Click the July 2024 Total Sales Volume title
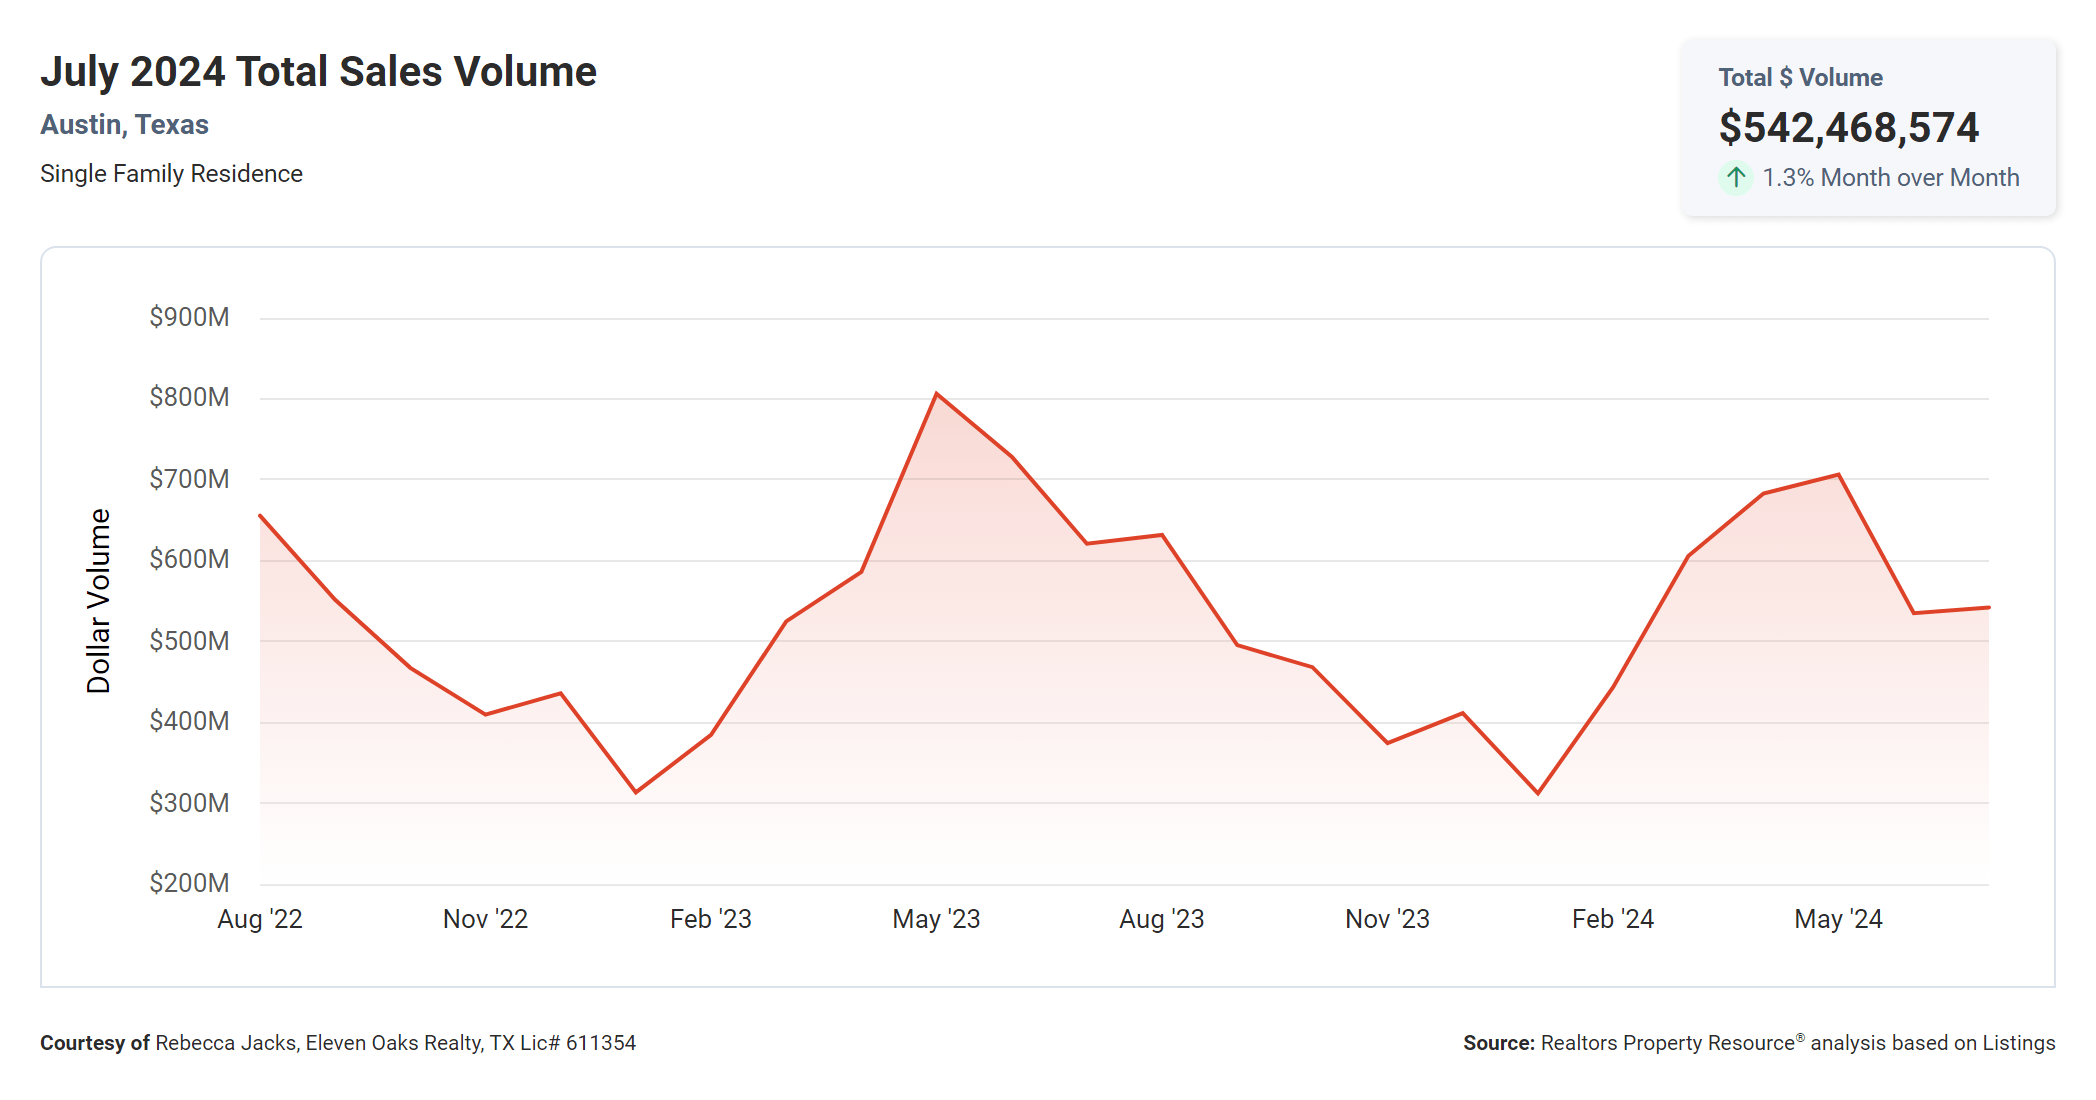Viewport: 2096px width, 1100px height. coord(318,72)
